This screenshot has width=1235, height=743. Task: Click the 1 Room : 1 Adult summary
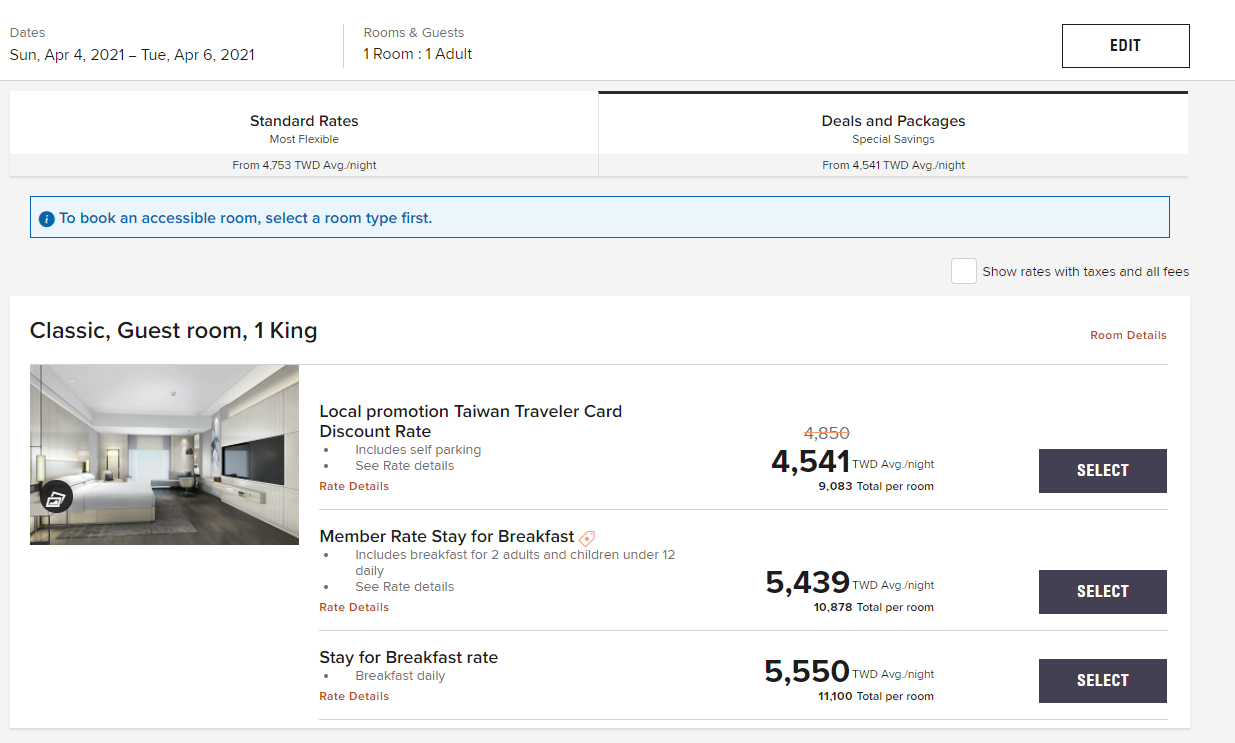pos(418,55)
